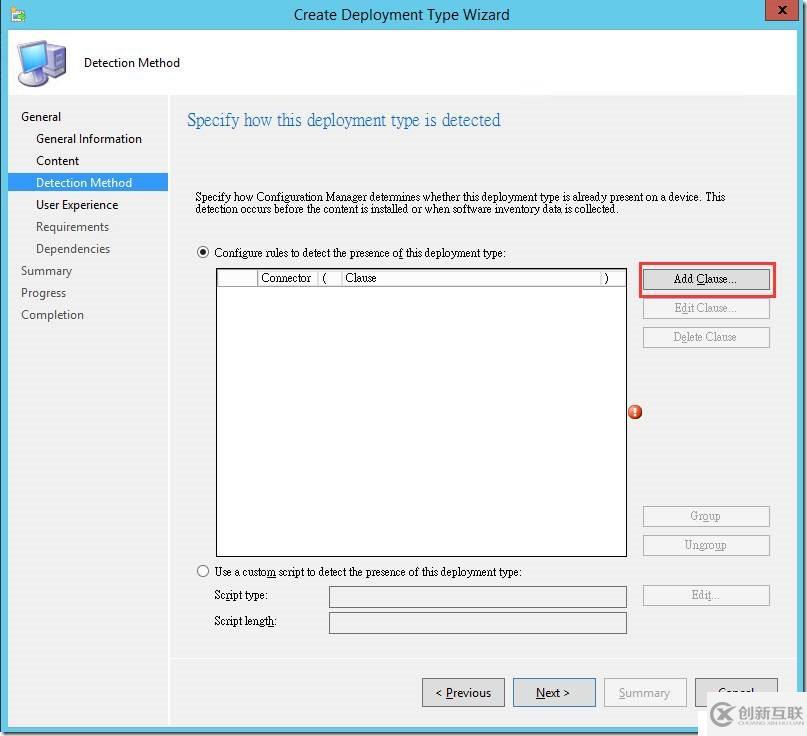The height and width of the screenshot is (736, 807).
Task: Click the red error warning icon
Action: point(635,412)
